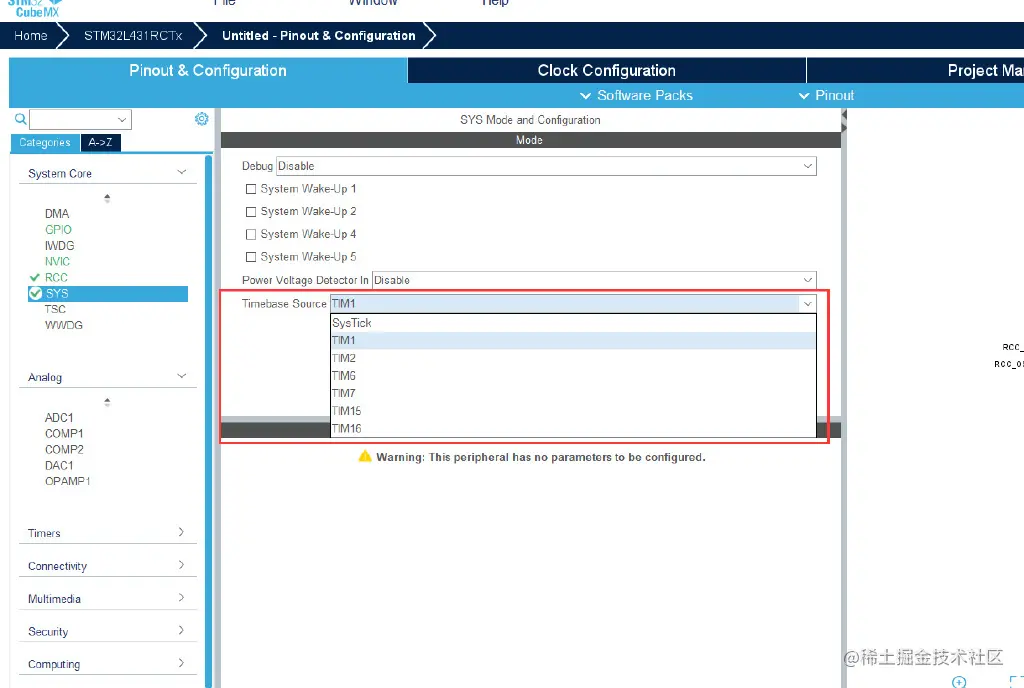Screen dimensions: 1024x688
Task: Switch to Pinout & Configuration tab
Action: (x=208, y=70)
